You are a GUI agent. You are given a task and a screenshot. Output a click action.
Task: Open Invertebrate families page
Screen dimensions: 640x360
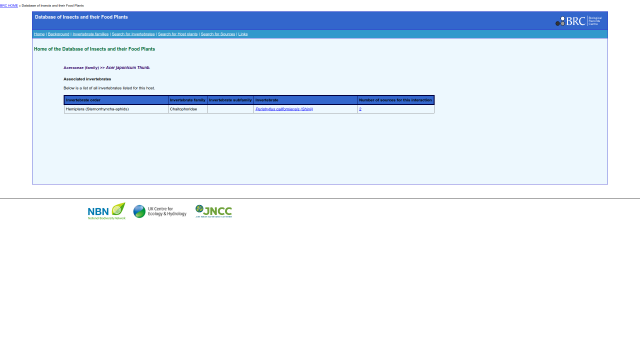91,34
